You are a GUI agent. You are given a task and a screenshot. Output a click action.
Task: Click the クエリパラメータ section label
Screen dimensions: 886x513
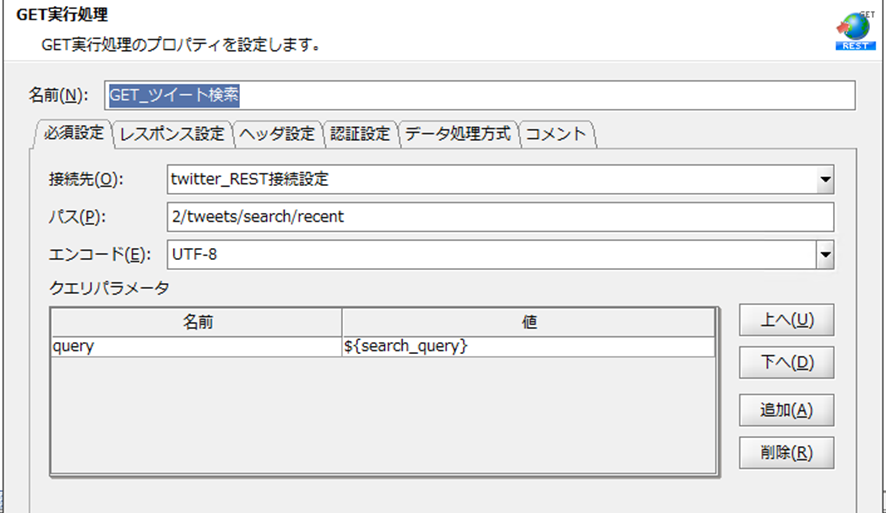coord(109,288)
